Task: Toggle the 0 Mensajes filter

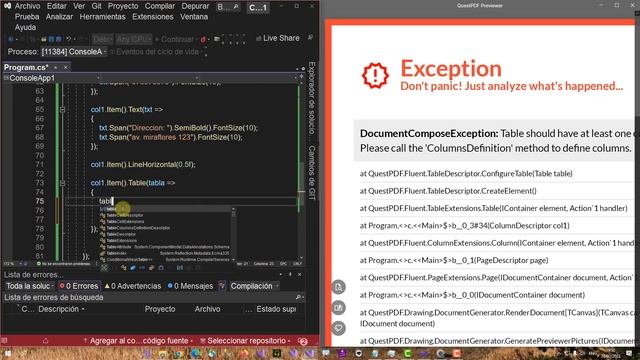Action: 190,286
